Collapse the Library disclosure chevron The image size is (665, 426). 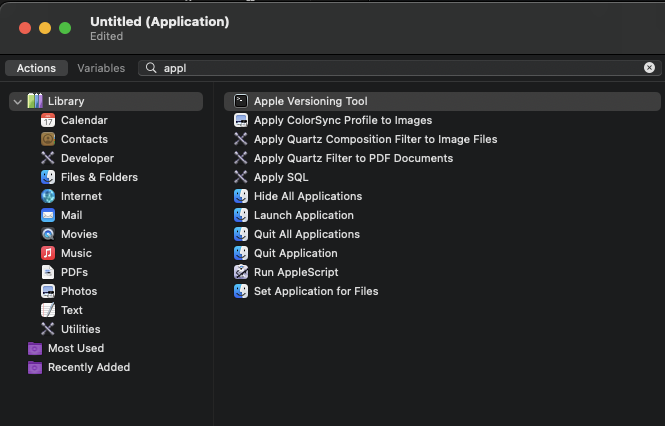coord(18,102)
